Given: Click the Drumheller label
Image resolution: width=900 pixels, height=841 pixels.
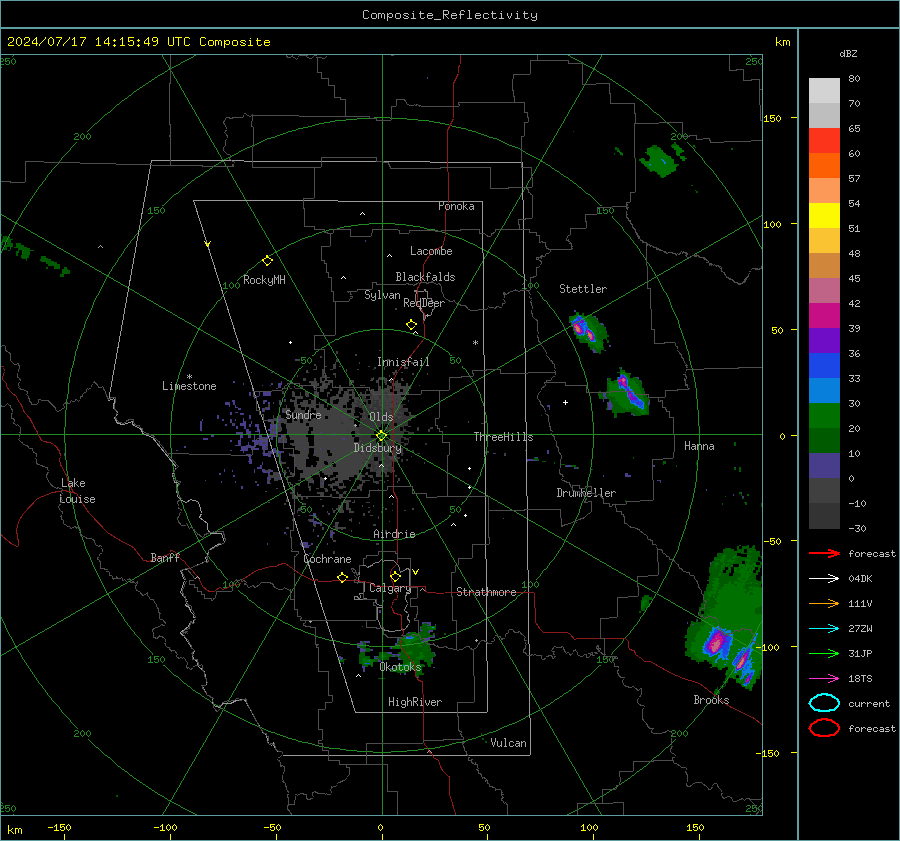Looking at the screenshot, I should [586, 493].
